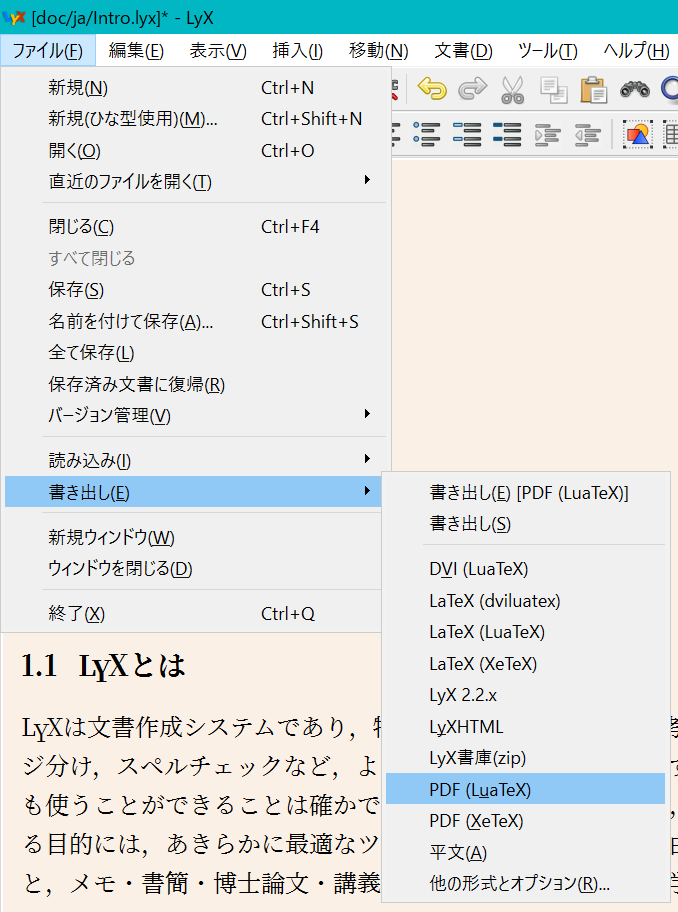The image size is (678, 912).
Task: Select 書き出し(S) submenu entry
Action: [x=526, y=524]
